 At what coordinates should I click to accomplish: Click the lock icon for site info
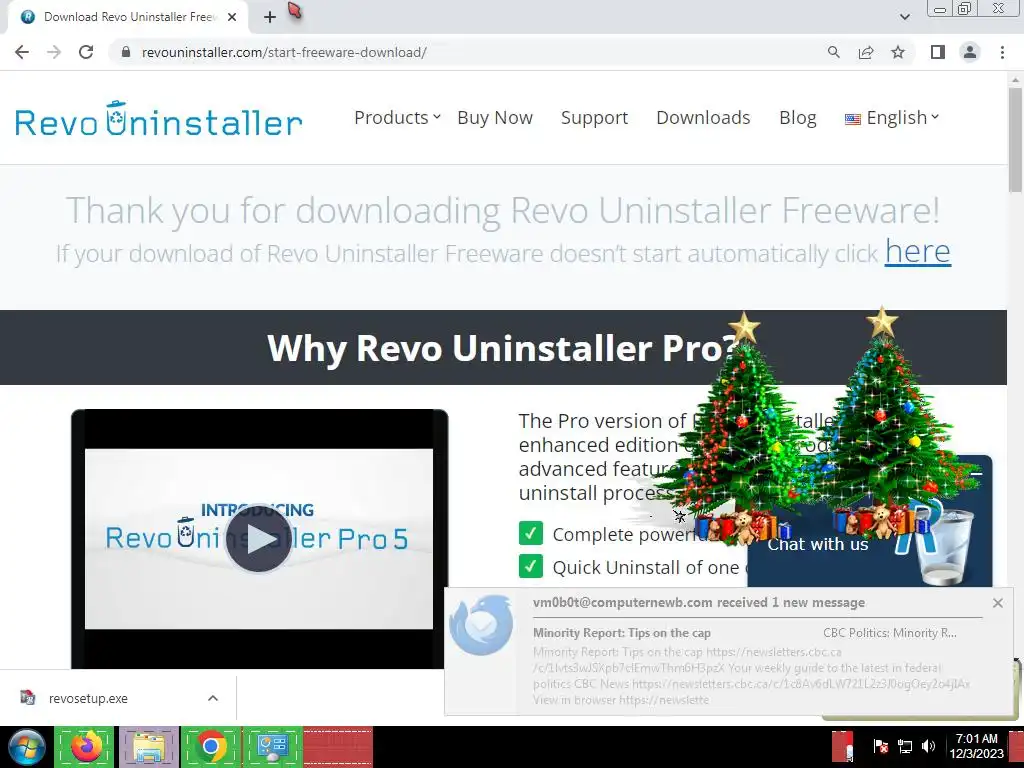126,52
